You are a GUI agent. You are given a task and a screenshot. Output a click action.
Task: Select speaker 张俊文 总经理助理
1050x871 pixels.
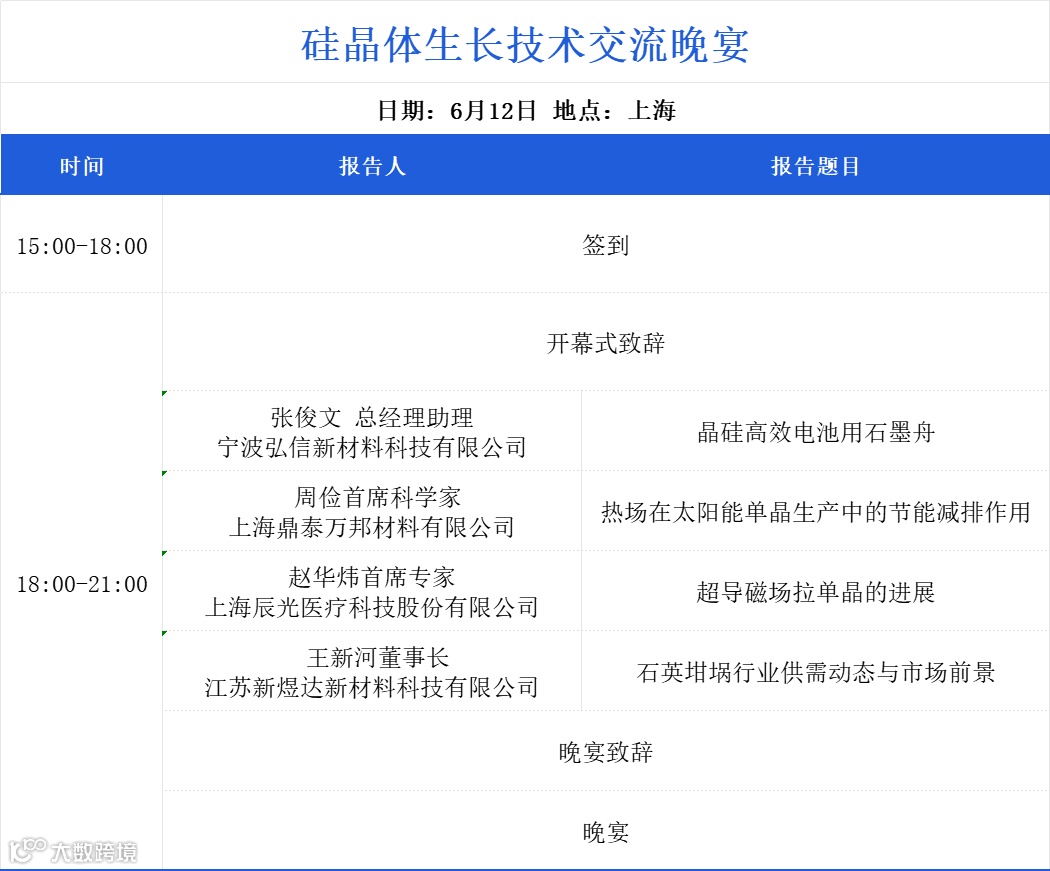click(372, 417)
